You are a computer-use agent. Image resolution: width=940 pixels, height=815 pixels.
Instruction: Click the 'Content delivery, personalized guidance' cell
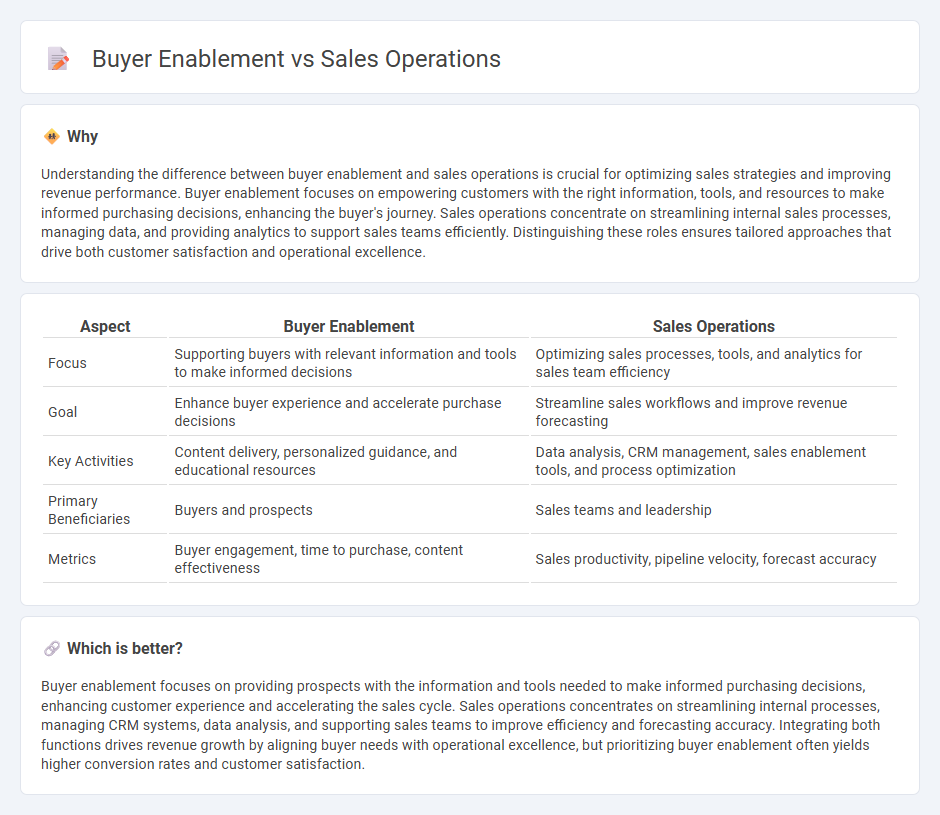[348, 461]
